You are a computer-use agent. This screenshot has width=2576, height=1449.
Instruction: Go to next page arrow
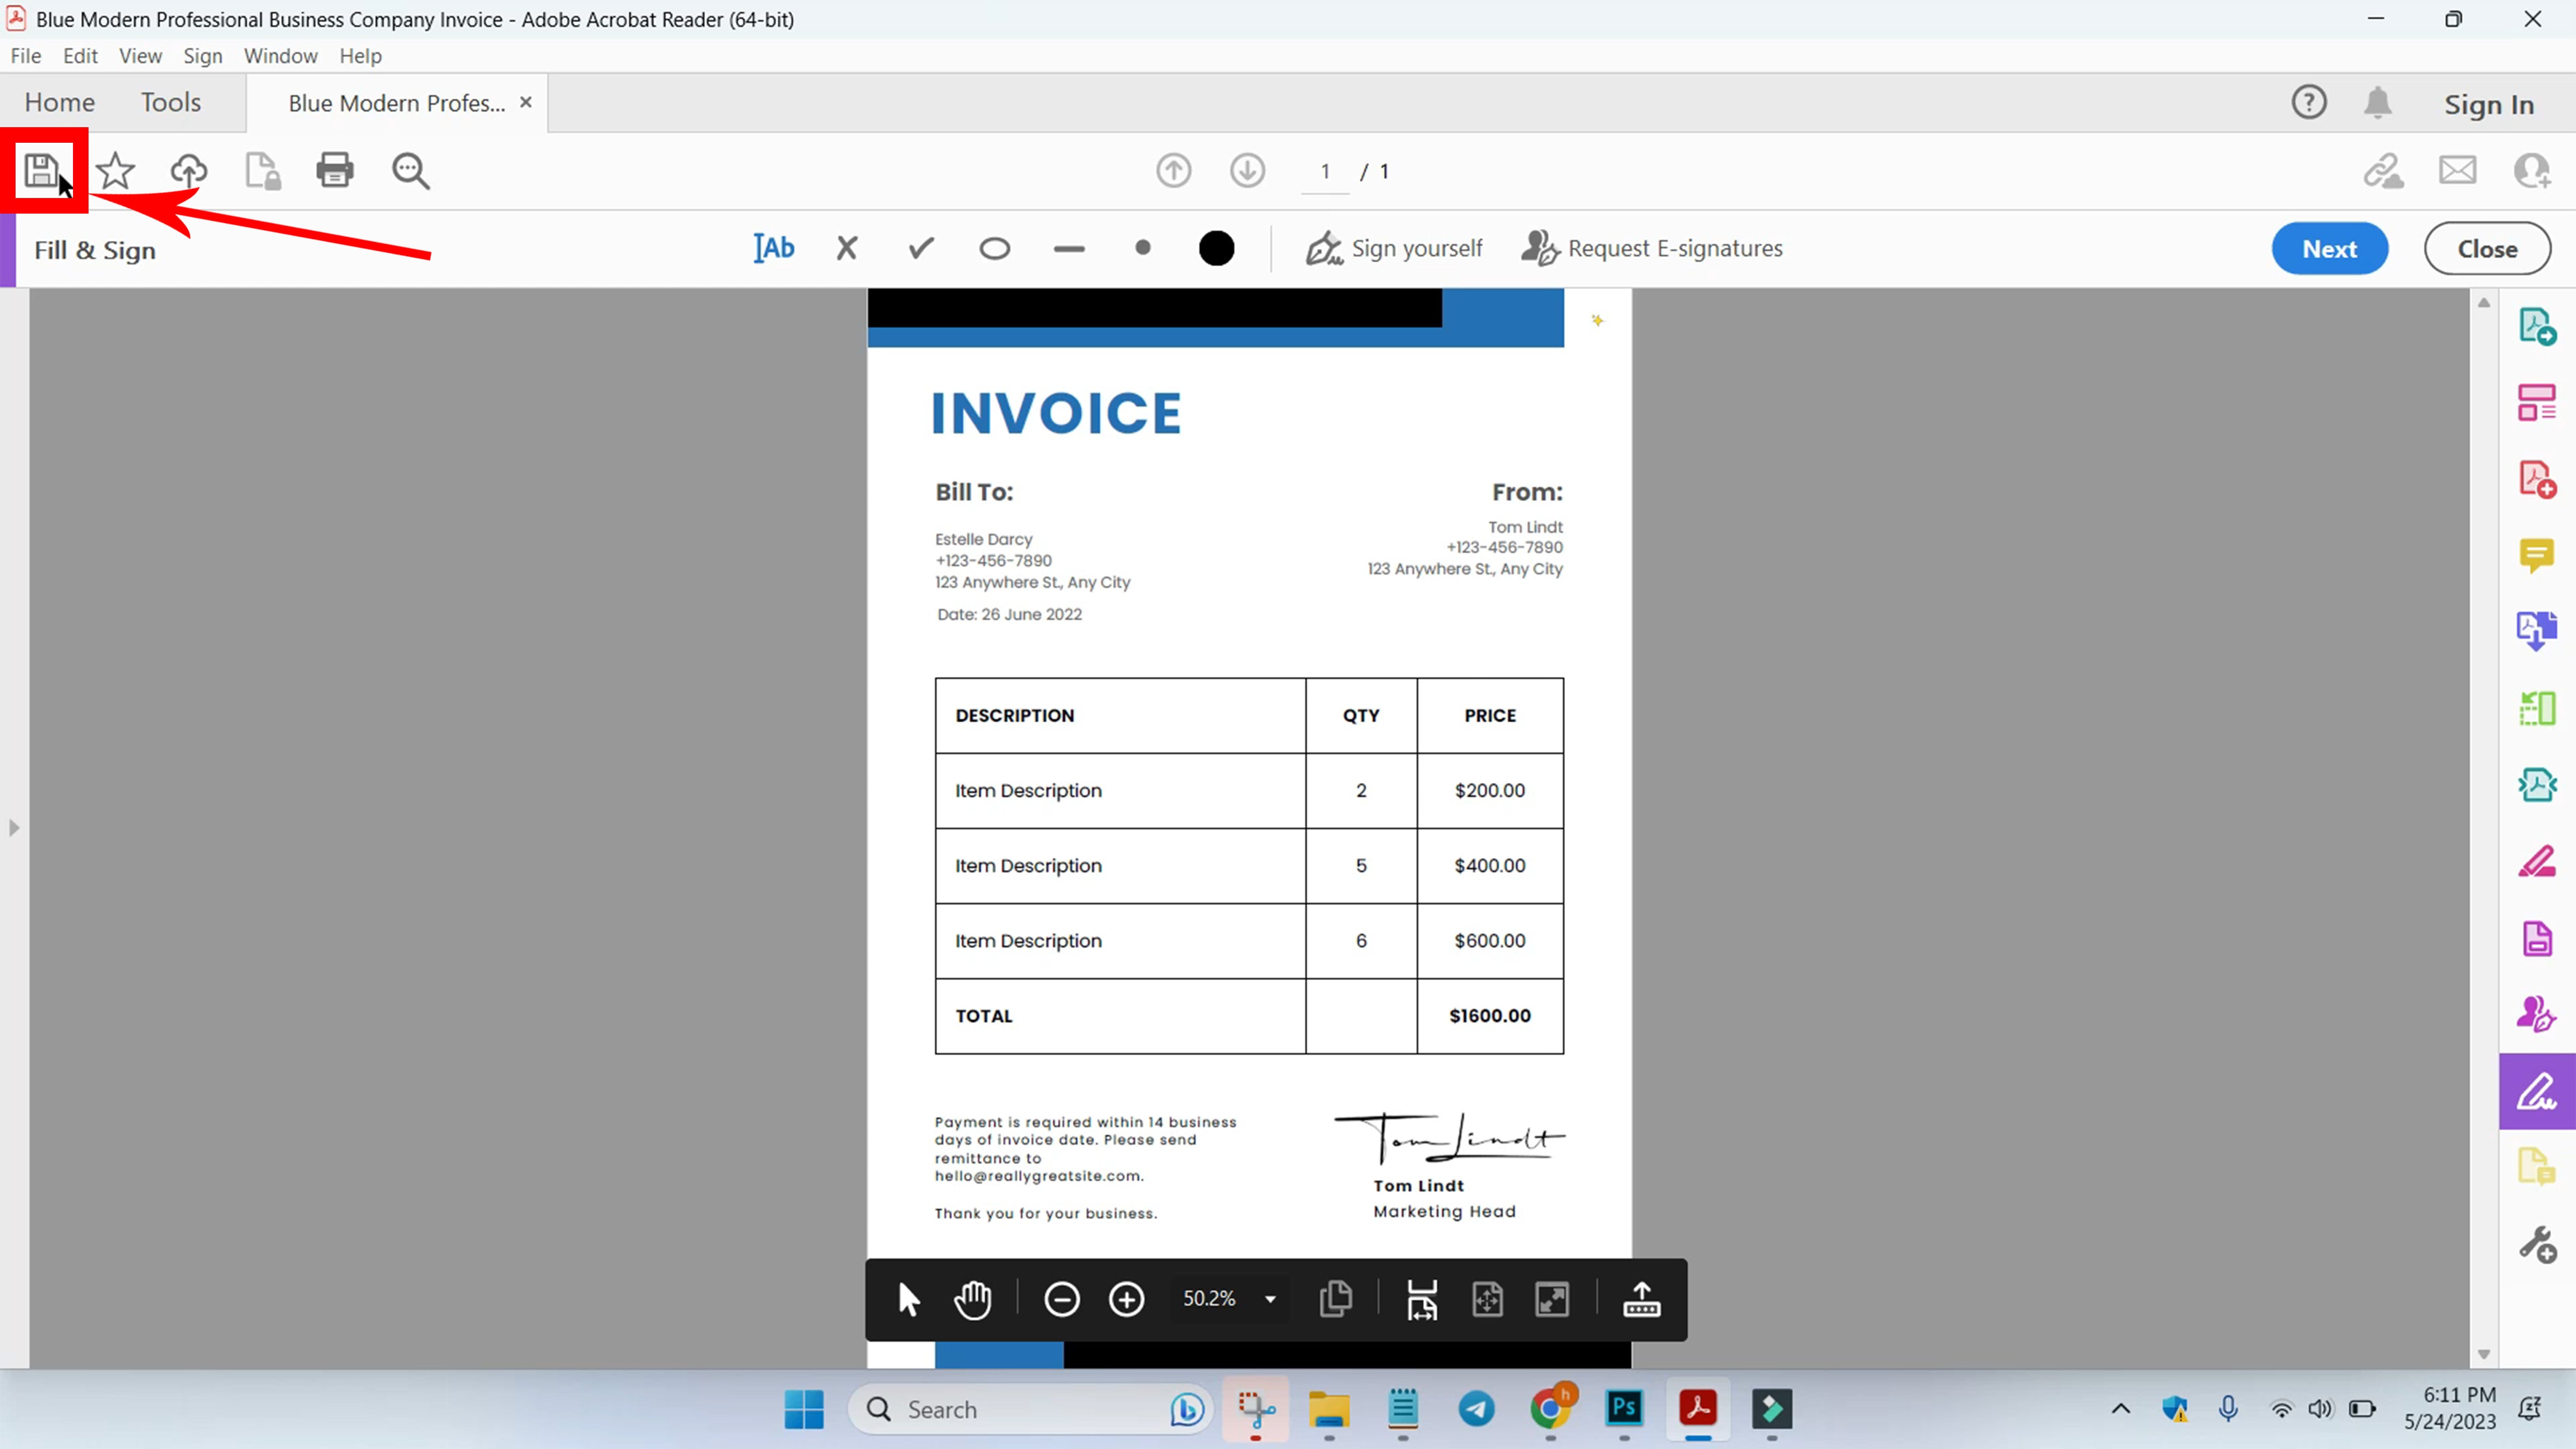[x=1247, y=171]
